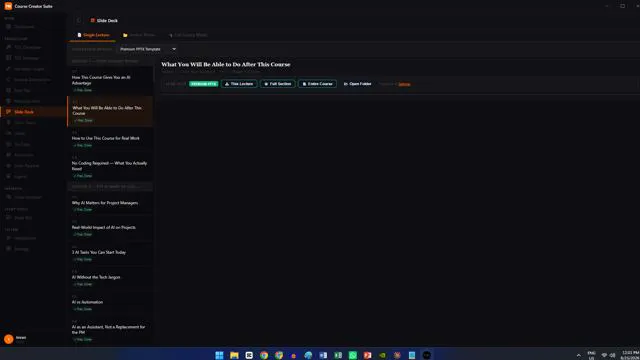This screenshot has width=640, height=360.
Task: Click the ENG language indicator in the tray
Action: click(x=591, y=355)
